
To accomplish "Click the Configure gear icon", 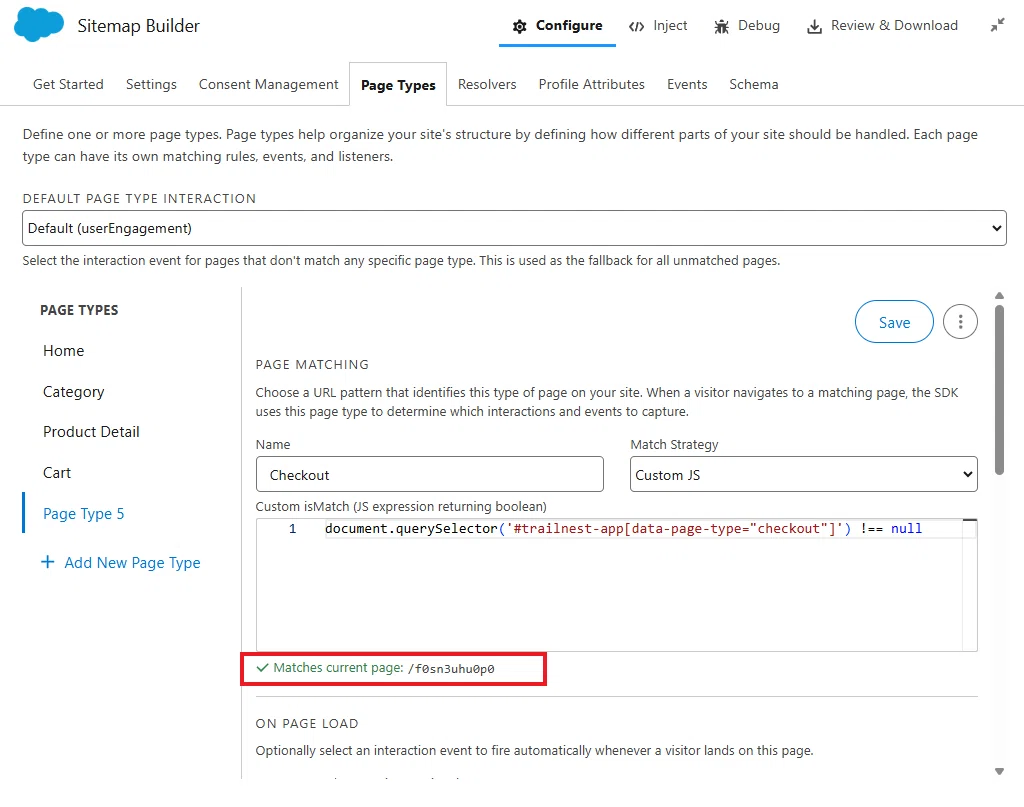I will coord(519,26).
